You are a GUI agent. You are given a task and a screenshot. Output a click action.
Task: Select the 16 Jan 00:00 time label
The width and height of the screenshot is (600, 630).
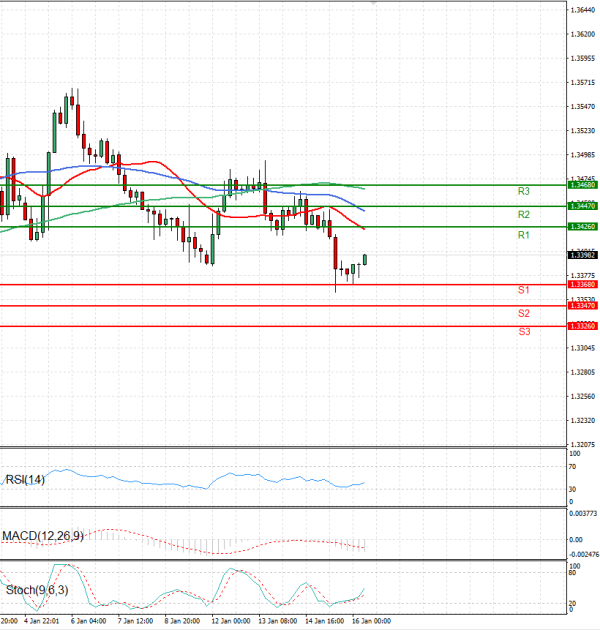[x=368, y=621]
